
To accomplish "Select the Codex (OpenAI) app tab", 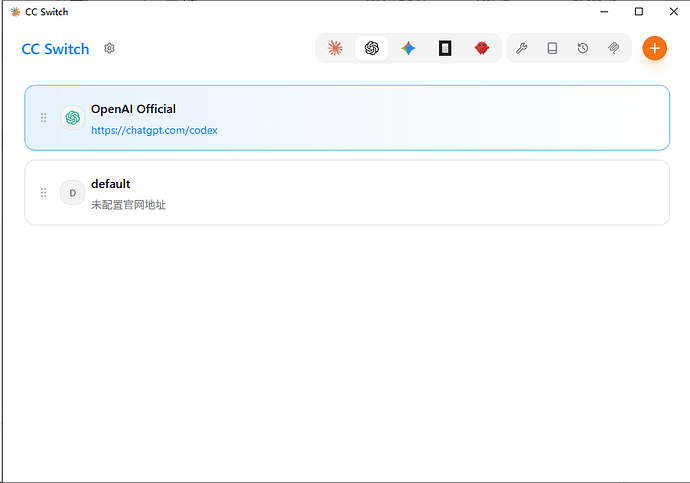I will click(371, 48).
